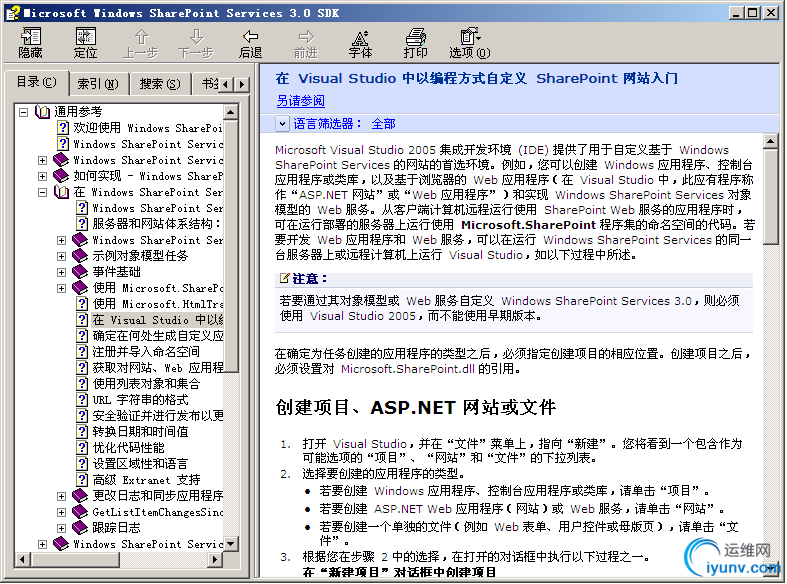Collapse the 通用参考 root node
This screenshot has width=787, height=584.
point(23,112)
